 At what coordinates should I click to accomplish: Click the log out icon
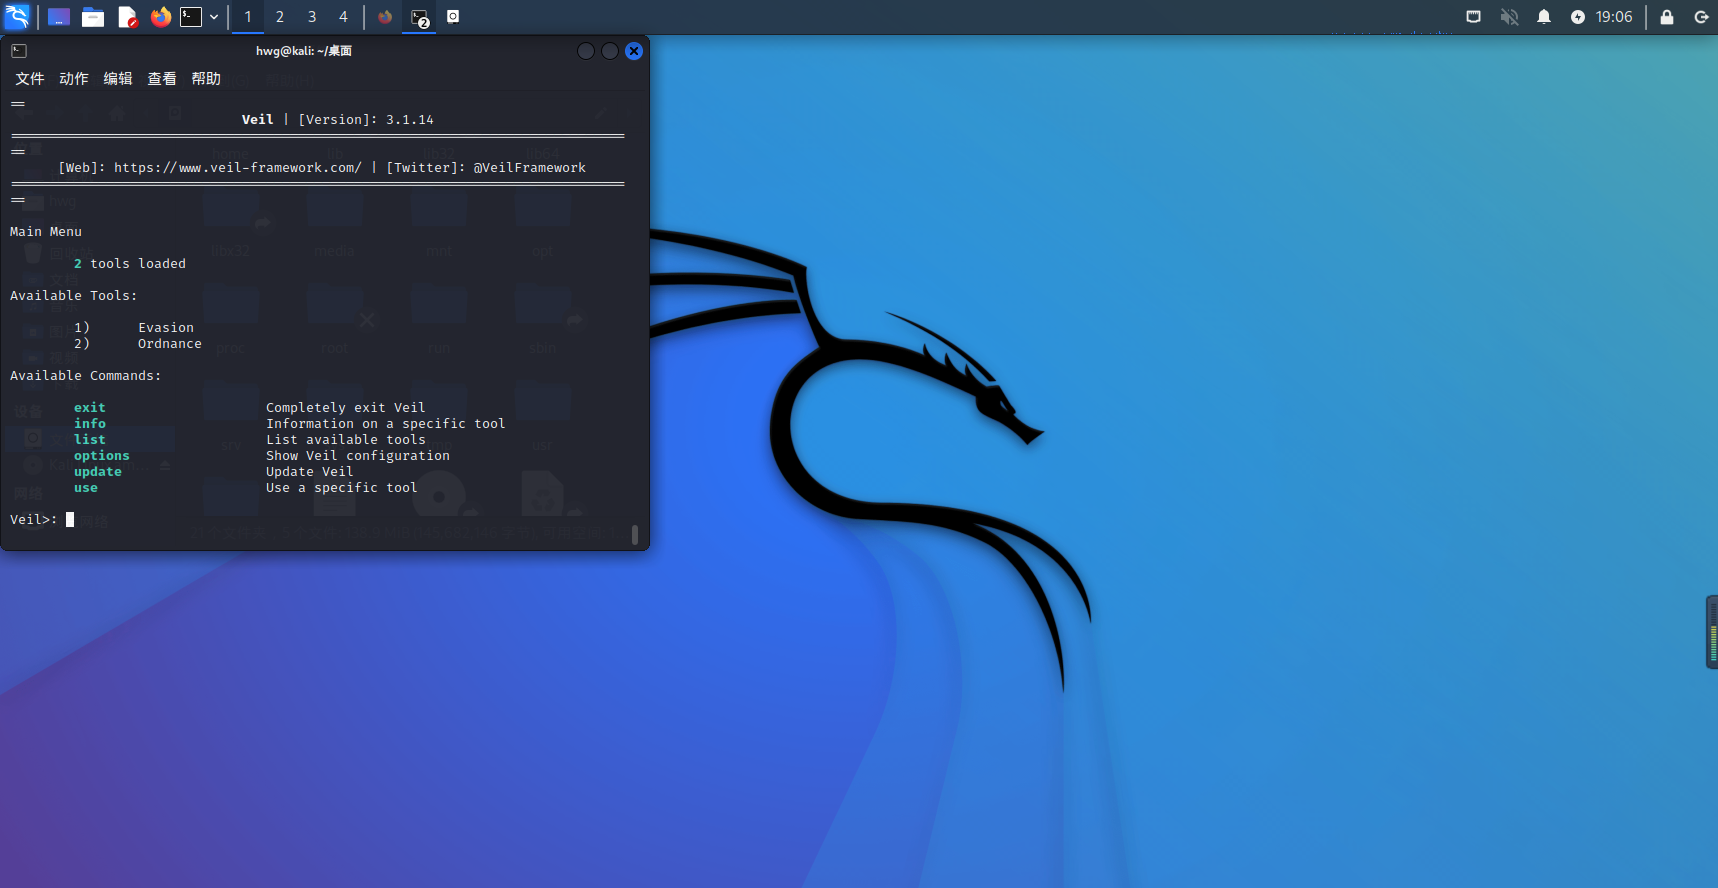[1701, 17]
